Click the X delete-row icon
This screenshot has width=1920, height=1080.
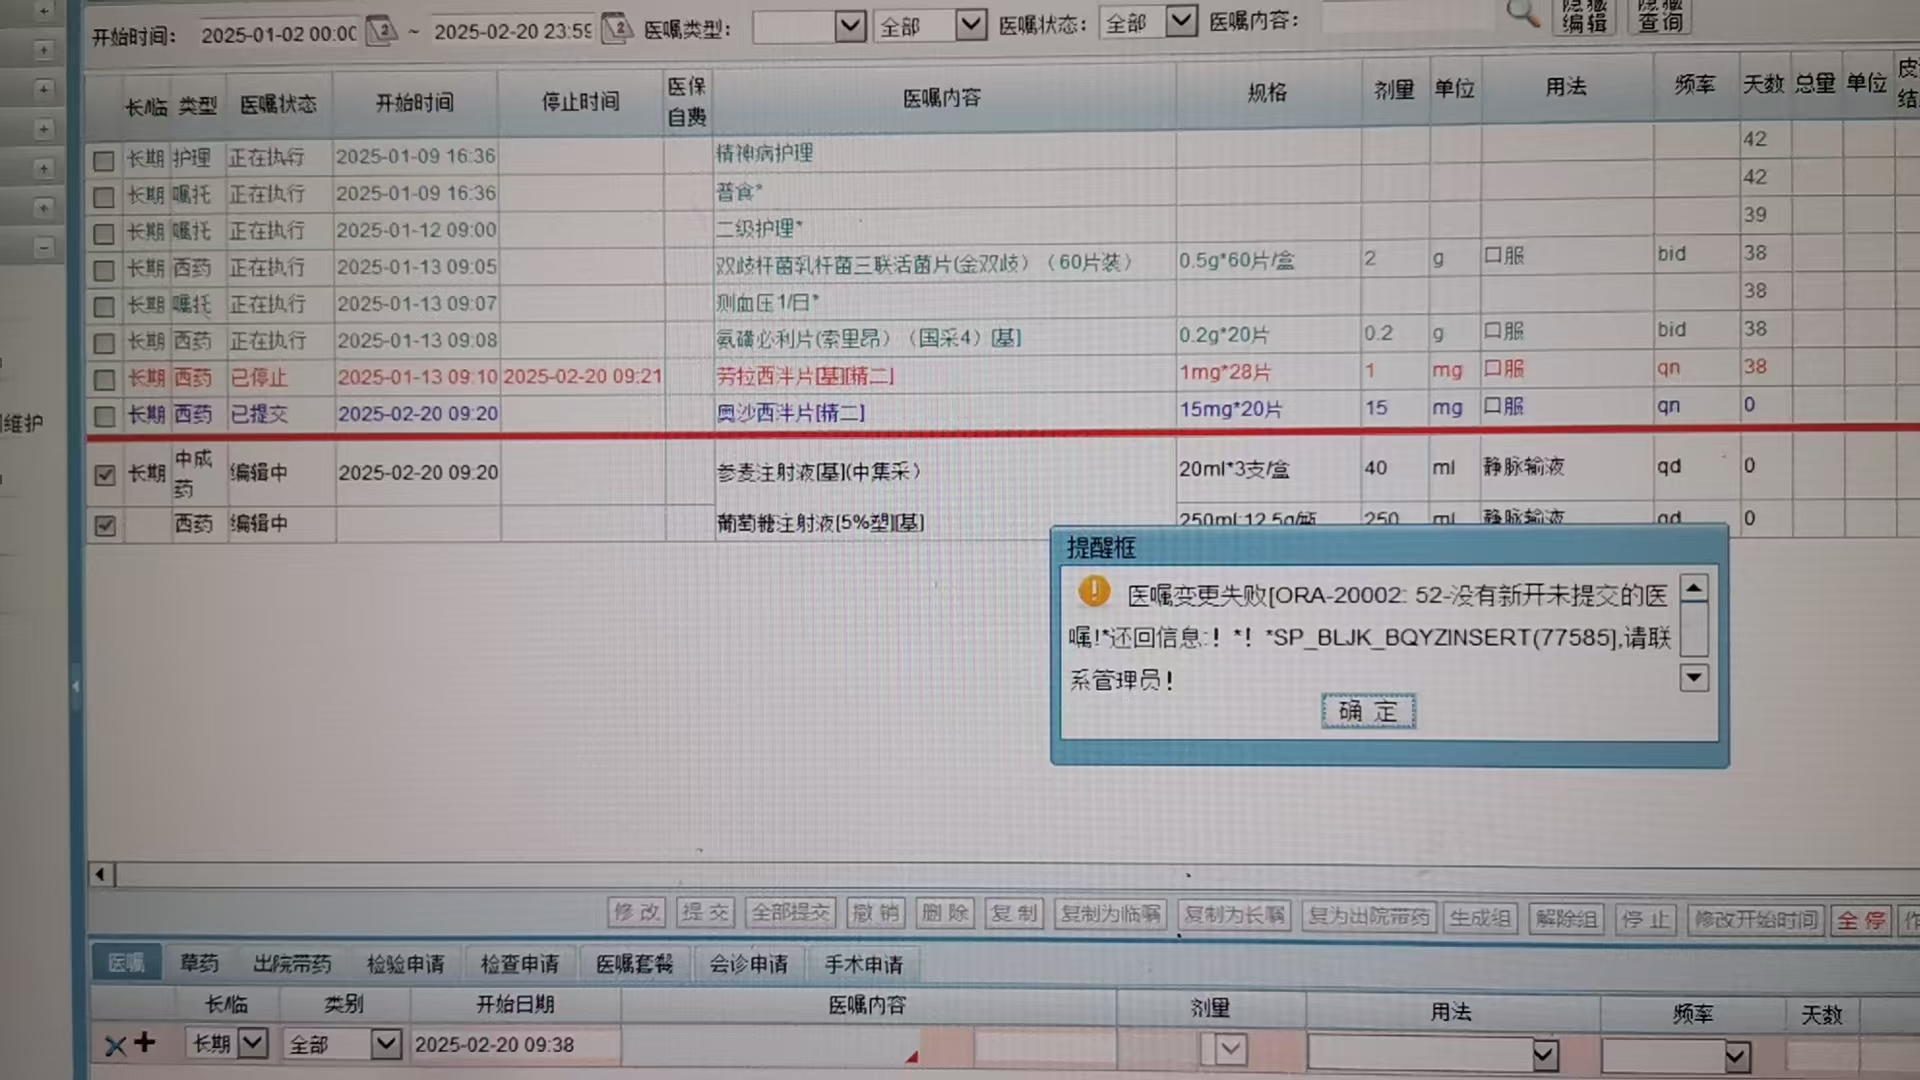point(115,1046)
